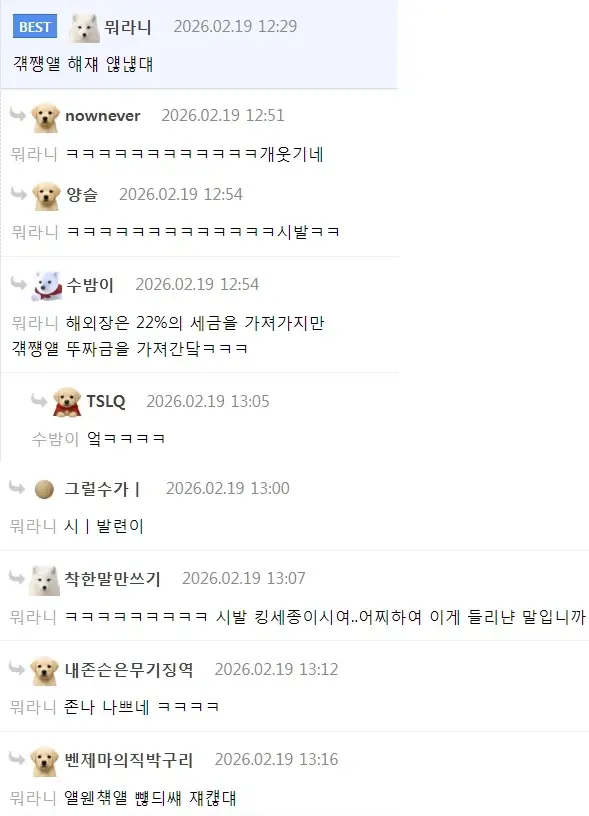Click 양슬's puppy avatar
This screenshot has height=816, width=589.
pos(46,196)
